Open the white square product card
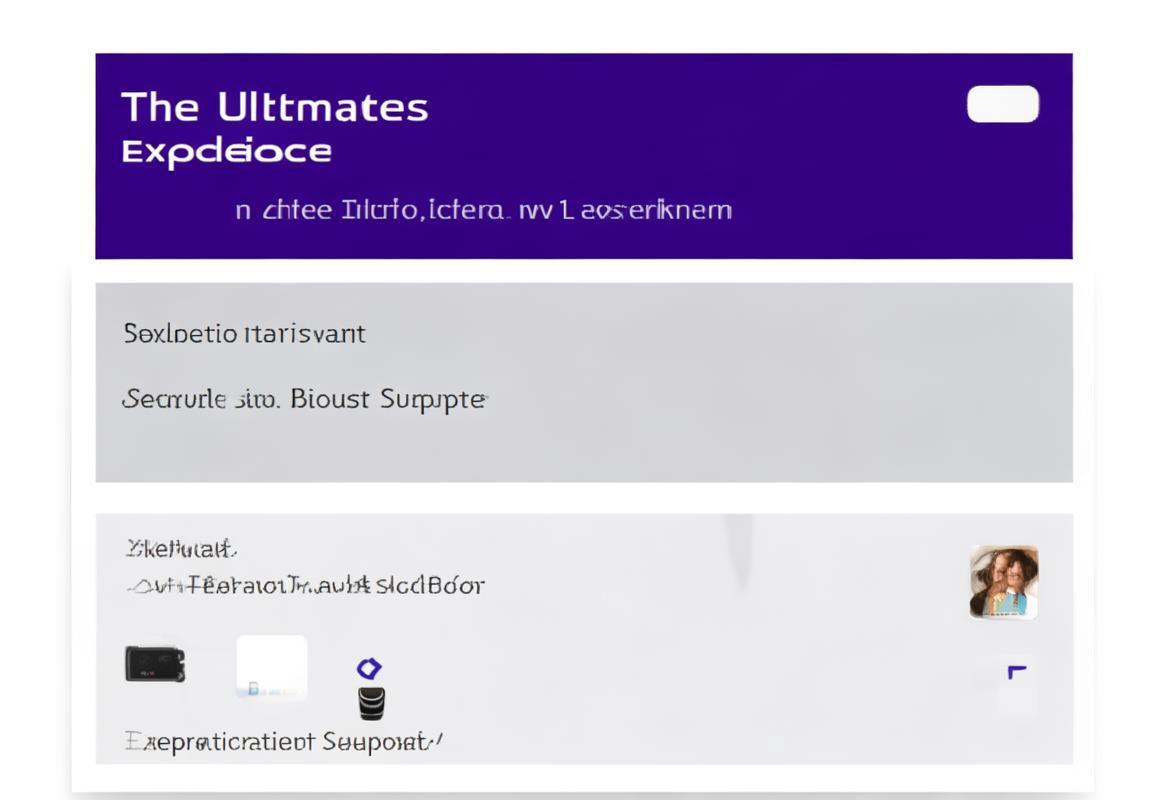The image size is (1152, 800). coord(271,667)
